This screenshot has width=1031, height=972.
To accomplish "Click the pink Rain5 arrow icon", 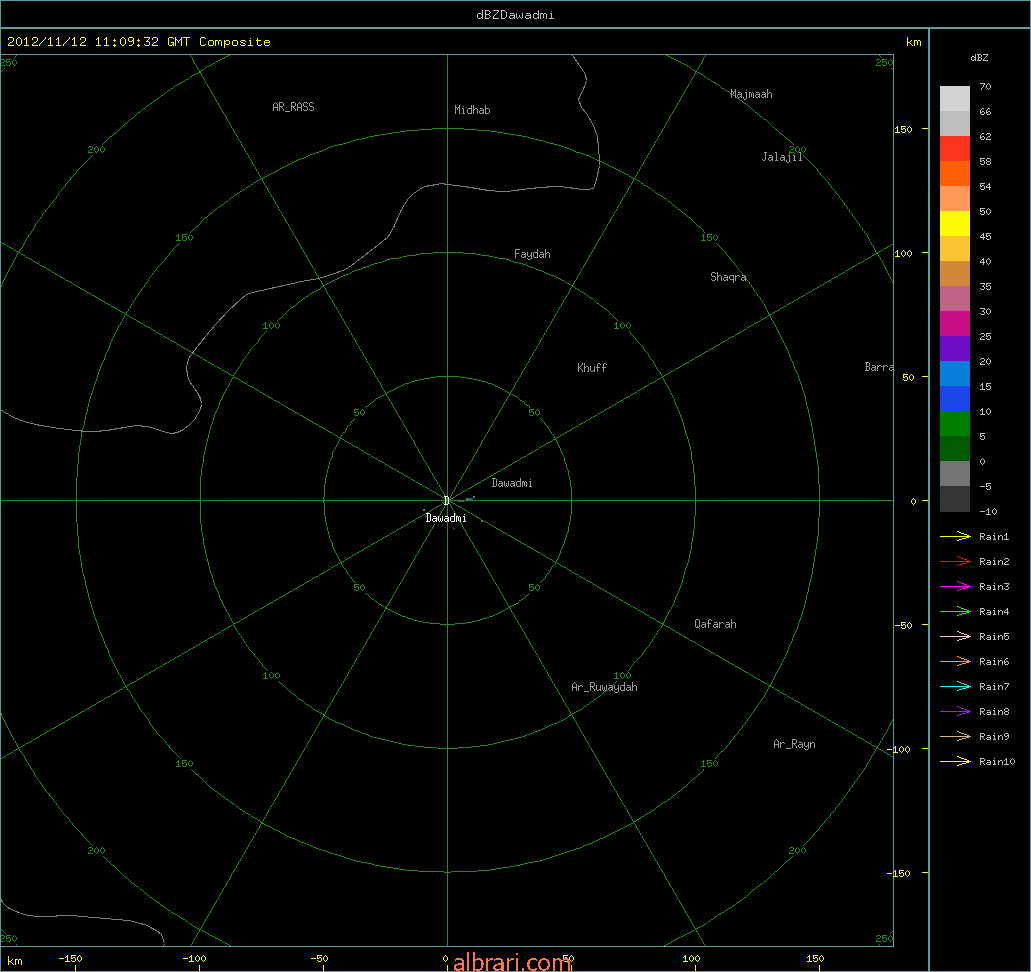I will pos(955,637).
